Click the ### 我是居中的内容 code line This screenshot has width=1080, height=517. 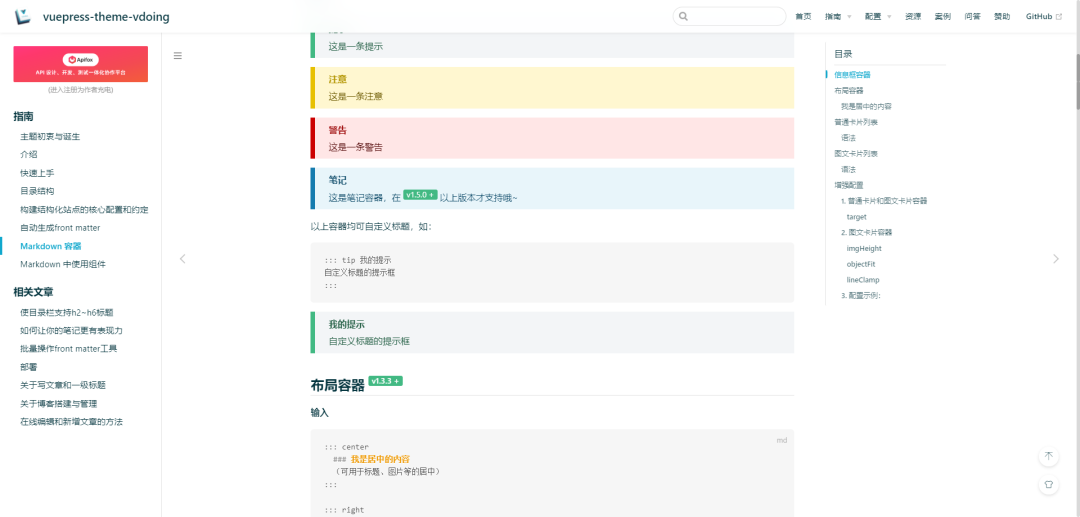point(371,459)
